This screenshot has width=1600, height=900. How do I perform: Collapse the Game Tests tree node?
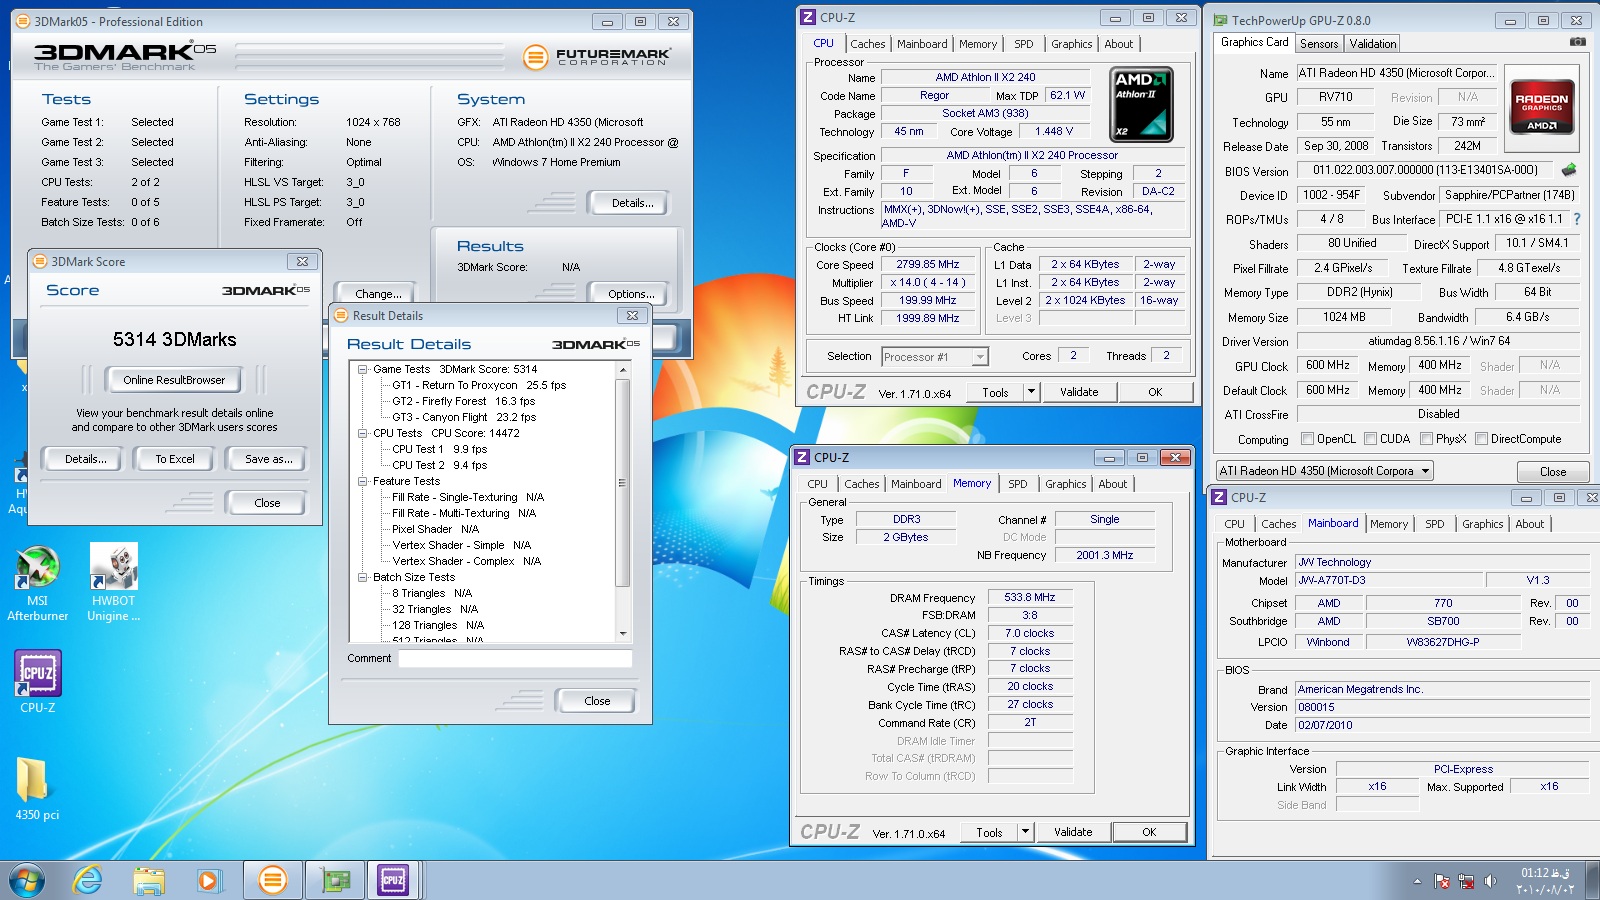[363, 369]
